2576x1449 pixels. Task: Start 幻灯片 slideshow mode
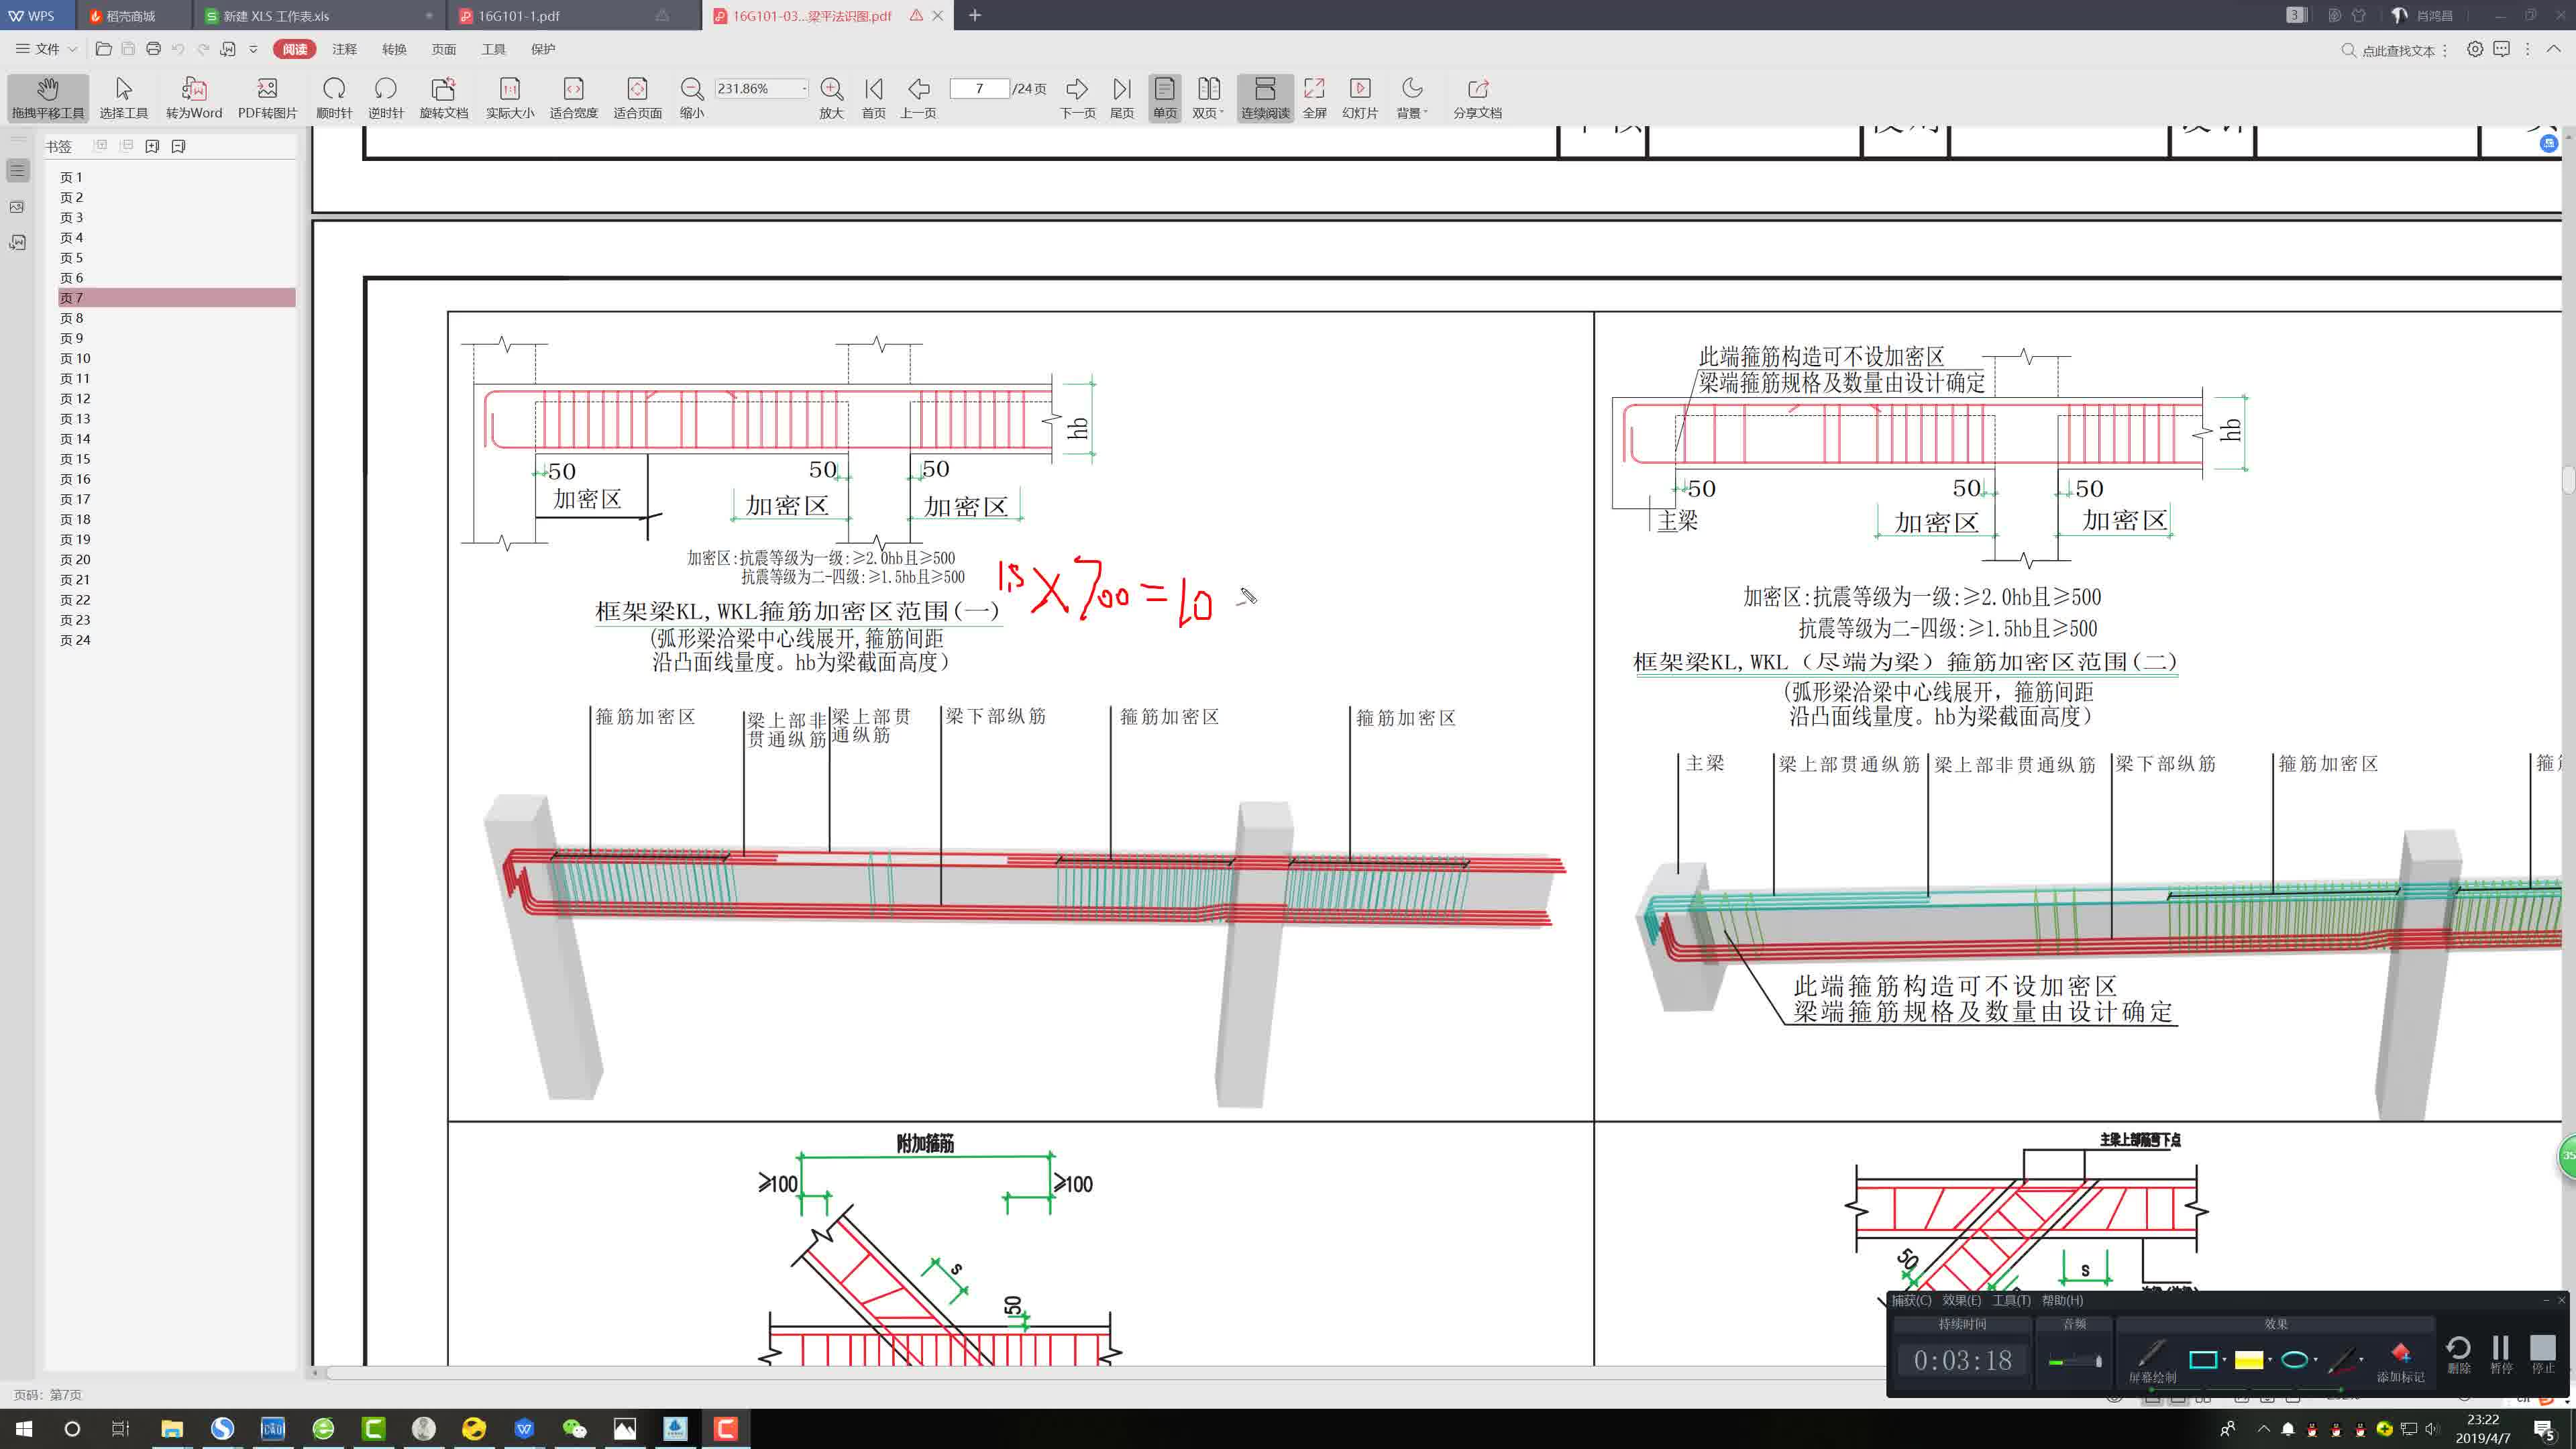coord(1359,97)
